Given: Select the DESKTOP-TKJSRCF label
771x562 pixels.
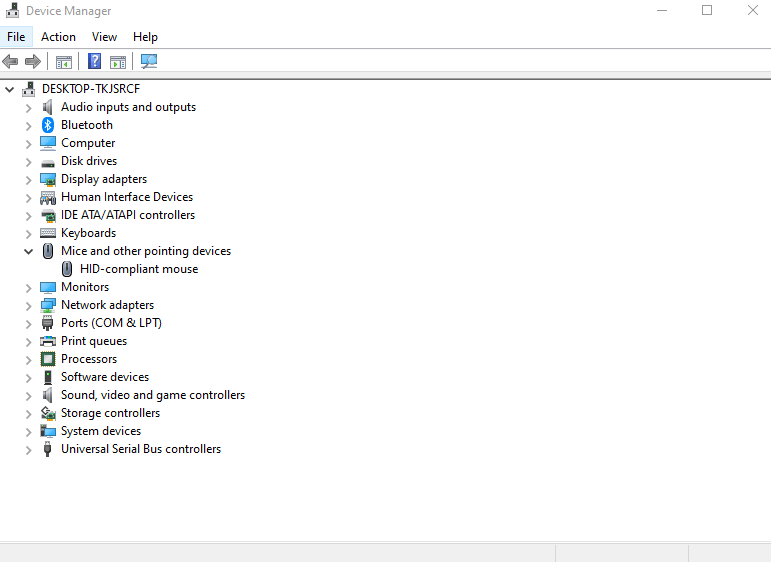Looking at the screenshot, I should [91, 89].
